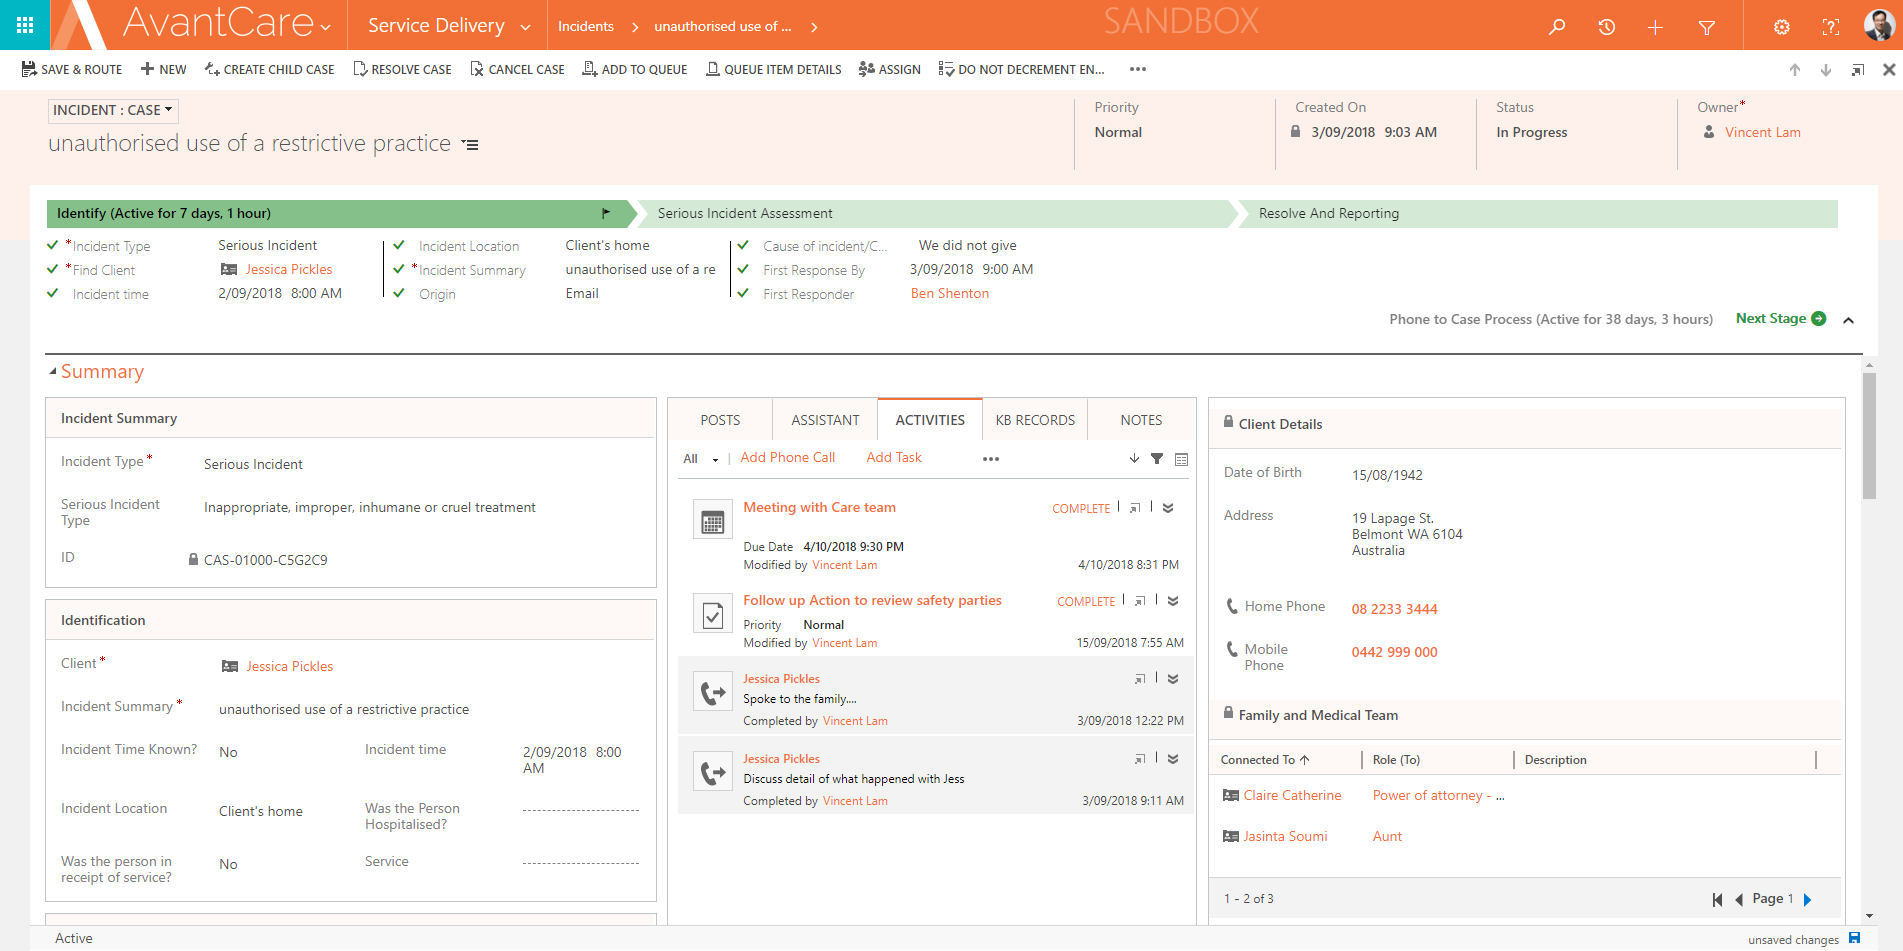
Task: Change activity sort order with the arrow icon
Action: 1134,458
